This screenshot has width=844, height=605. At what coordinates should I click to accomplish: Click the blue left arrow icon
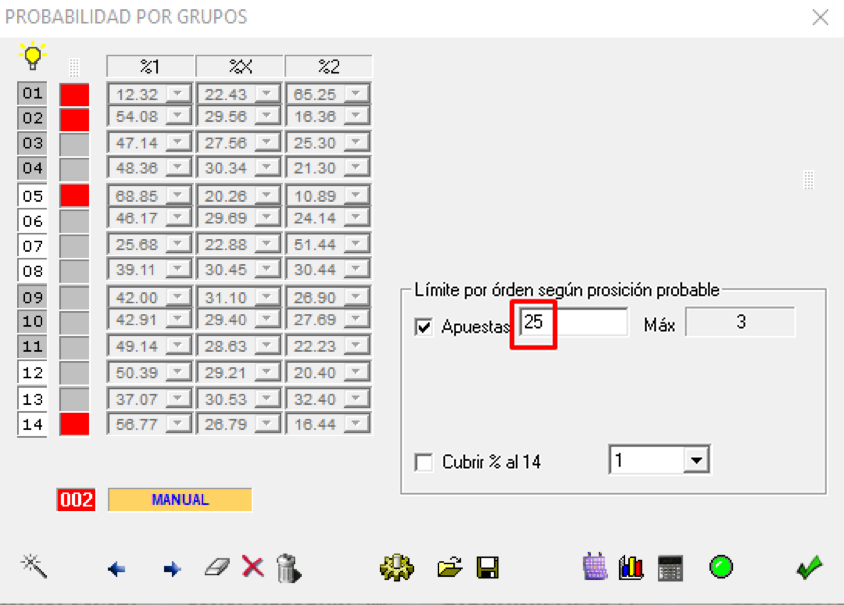(116, 568)
